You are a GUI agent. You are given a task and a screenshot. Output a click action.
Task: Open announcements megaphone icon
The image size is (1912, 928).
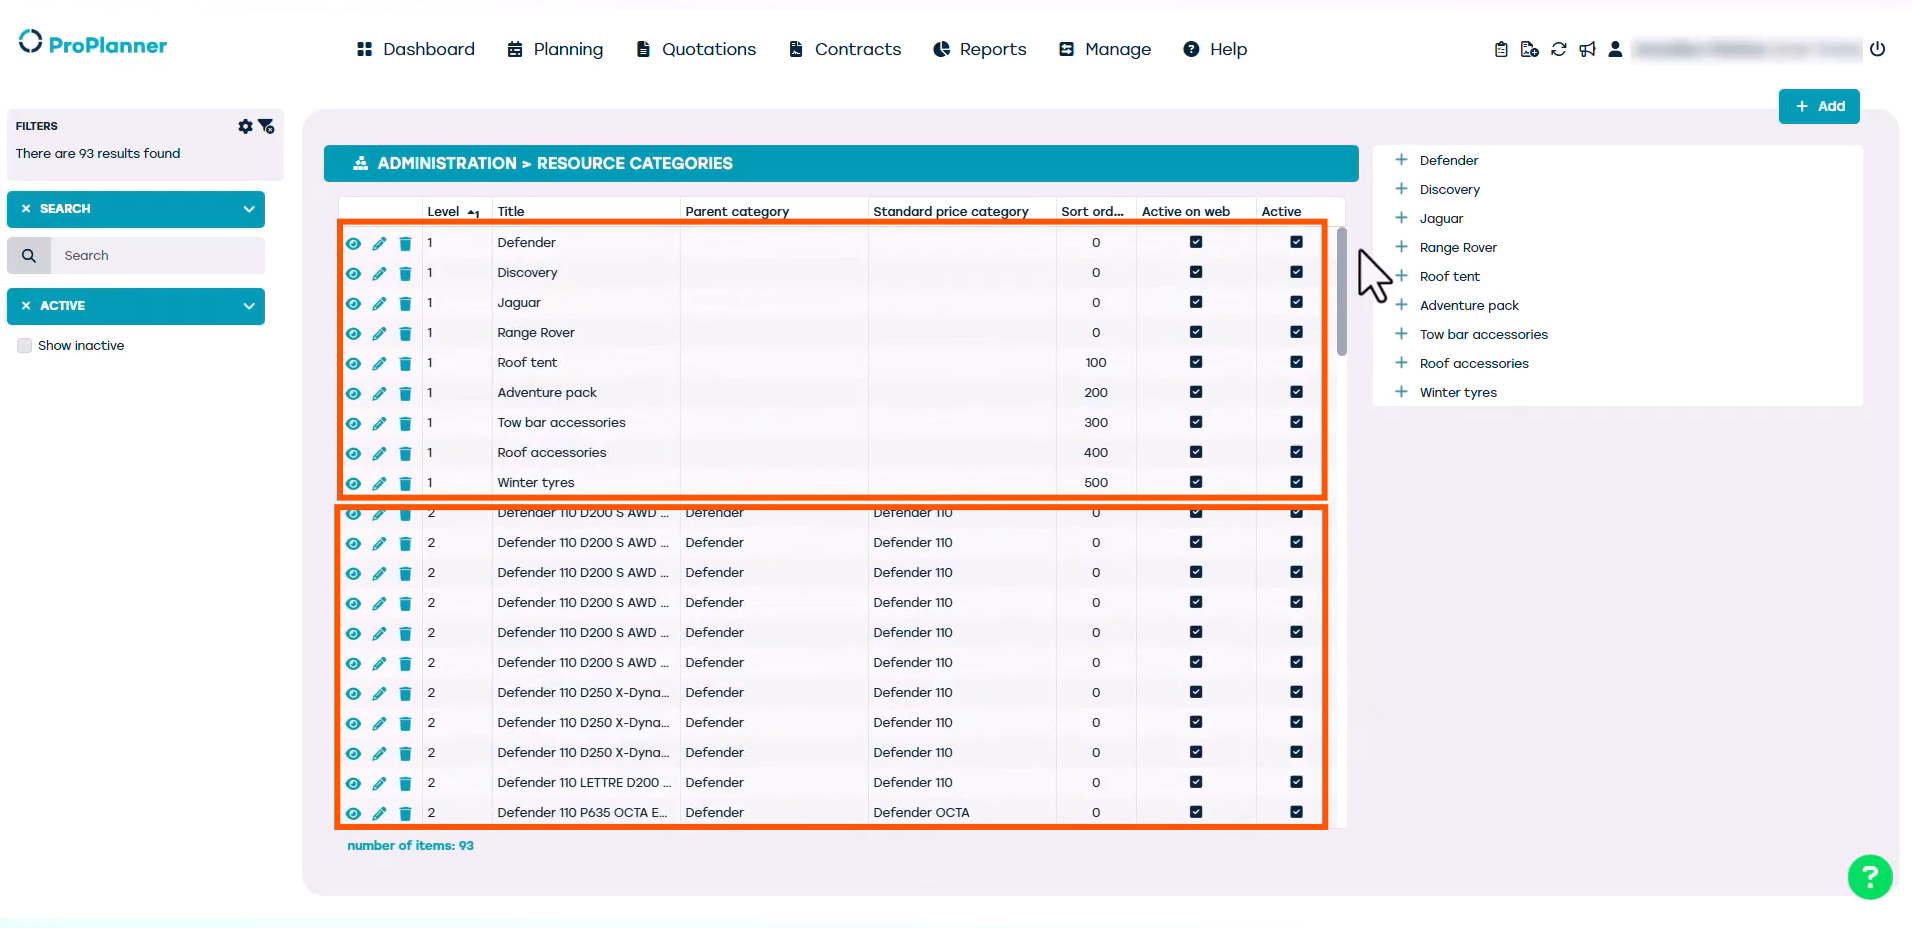(x=1587, y=49)
